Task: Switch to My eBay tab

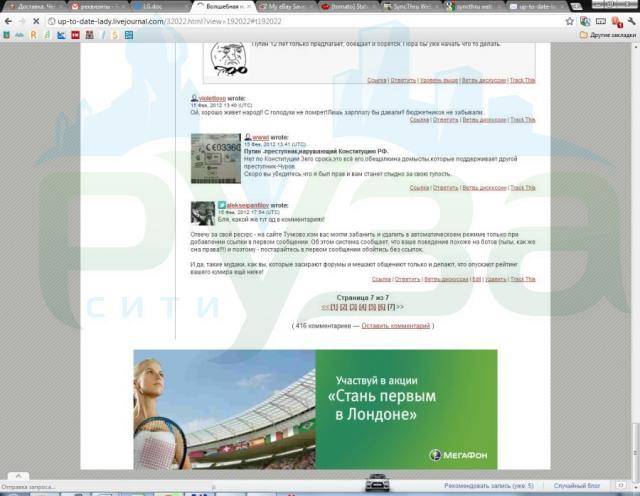Action: (286, 7)
